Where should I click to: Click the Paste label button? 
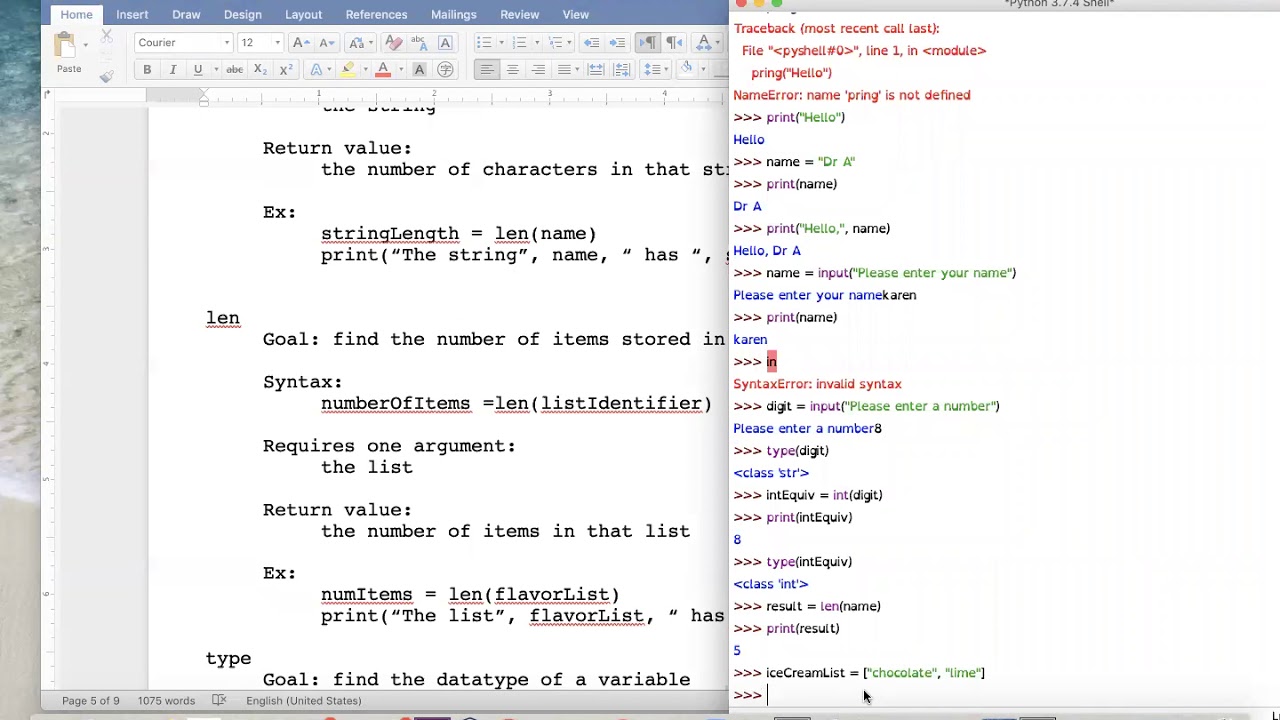click(x=69, y=69)
